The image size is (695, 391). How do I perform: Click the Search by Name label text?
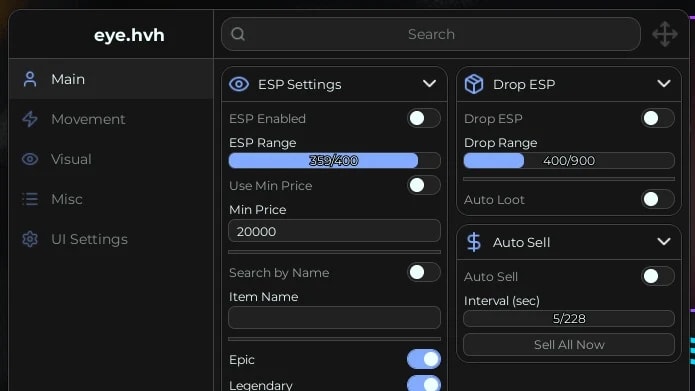tap(279, 273)
